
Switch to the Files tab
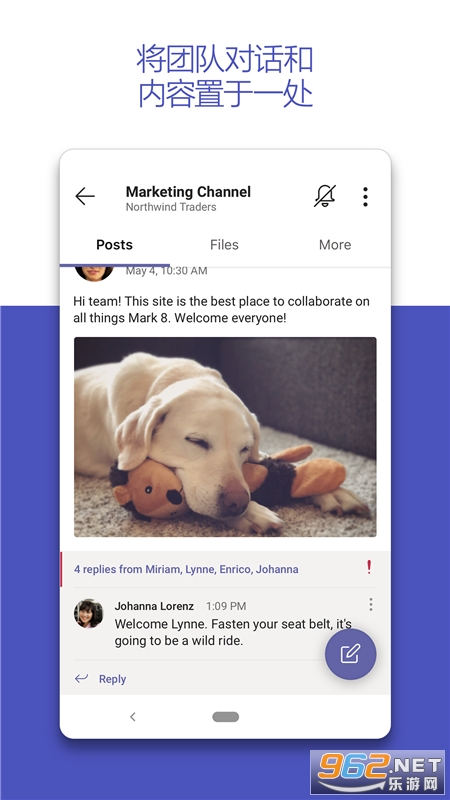point(224,245)
